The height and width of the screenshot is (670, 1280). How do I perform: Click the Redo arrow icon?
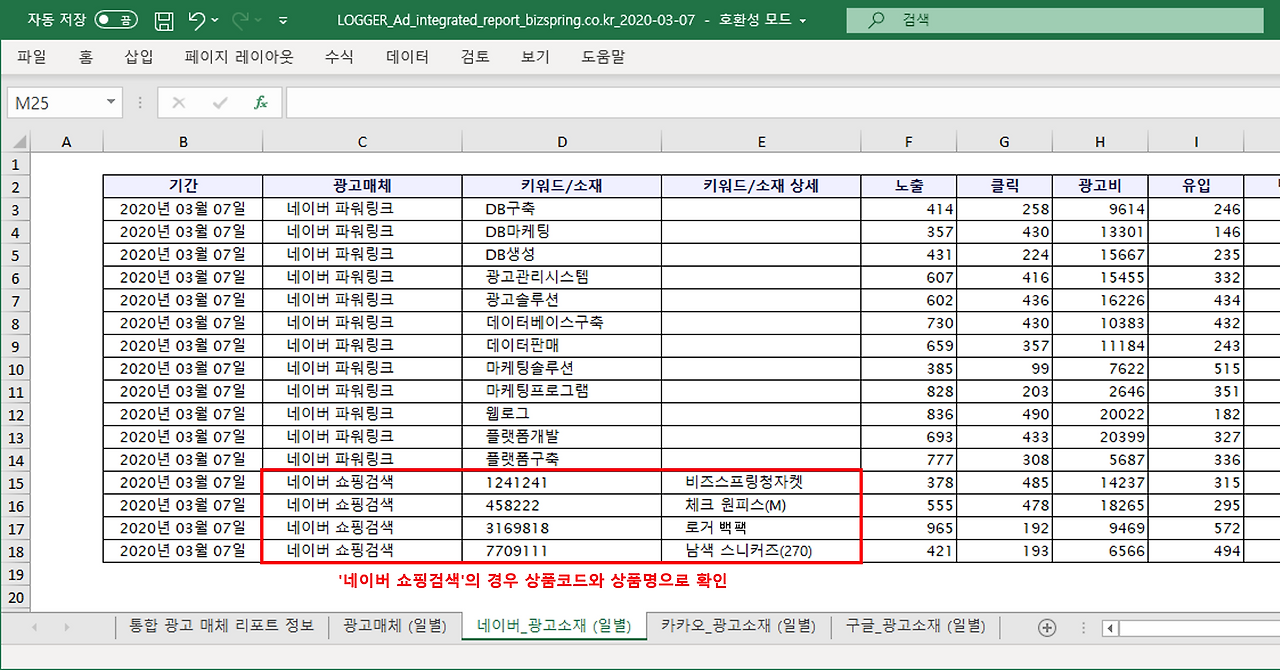pyautogui.click(x=240, y=19)
